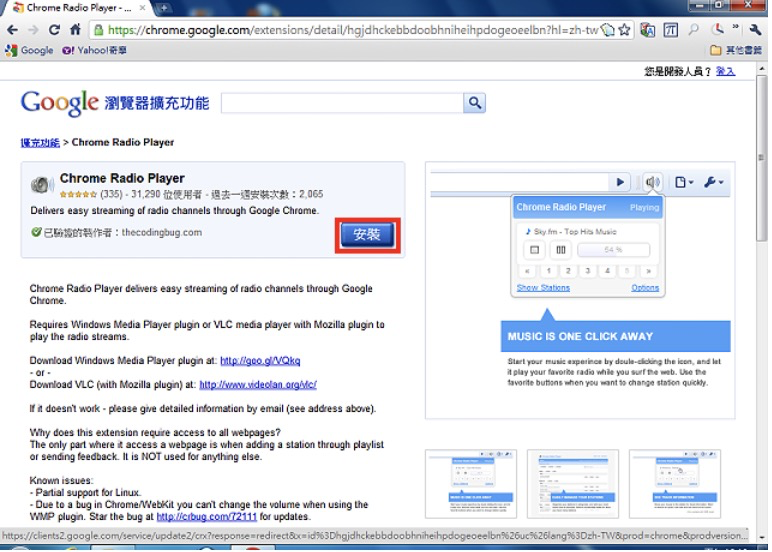The image size is (772, 552).
Task: Click the scrollbar up arrow
Action: 761,70
